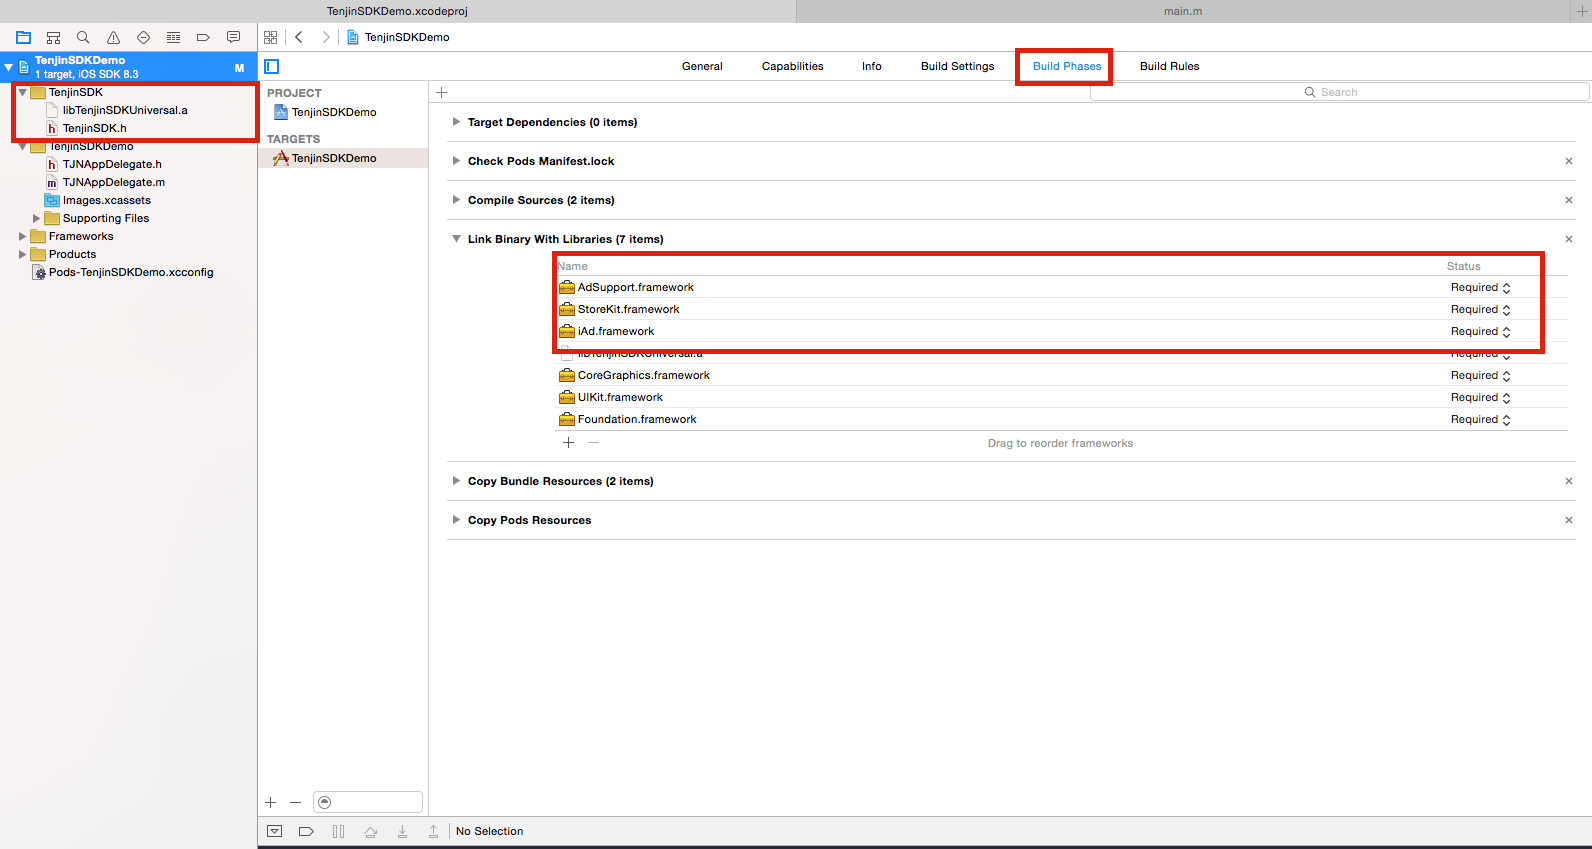Viewport: 1592px width, 849px height.
Task: Click the target filter field
Action: (368, 802)
